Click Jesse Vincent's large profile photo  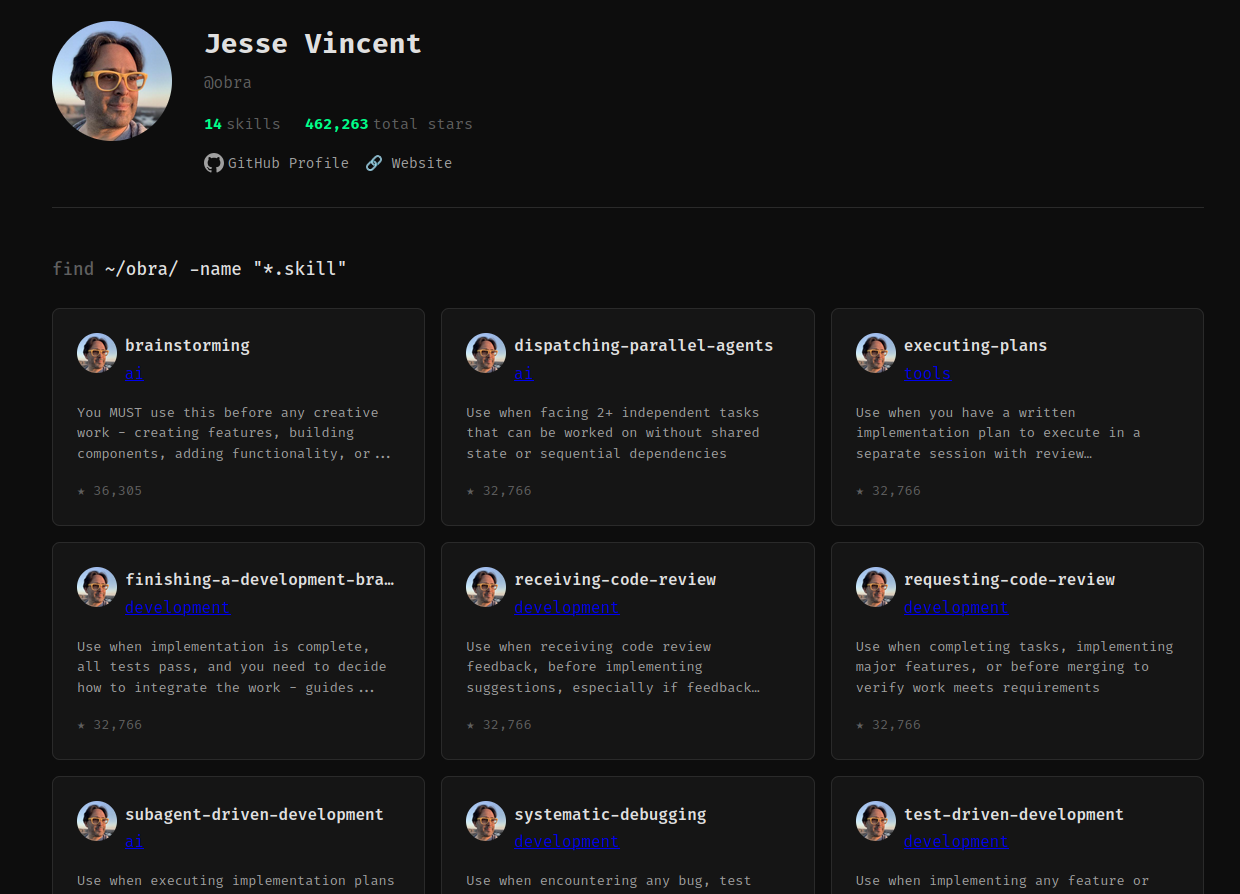click(111, 80)
